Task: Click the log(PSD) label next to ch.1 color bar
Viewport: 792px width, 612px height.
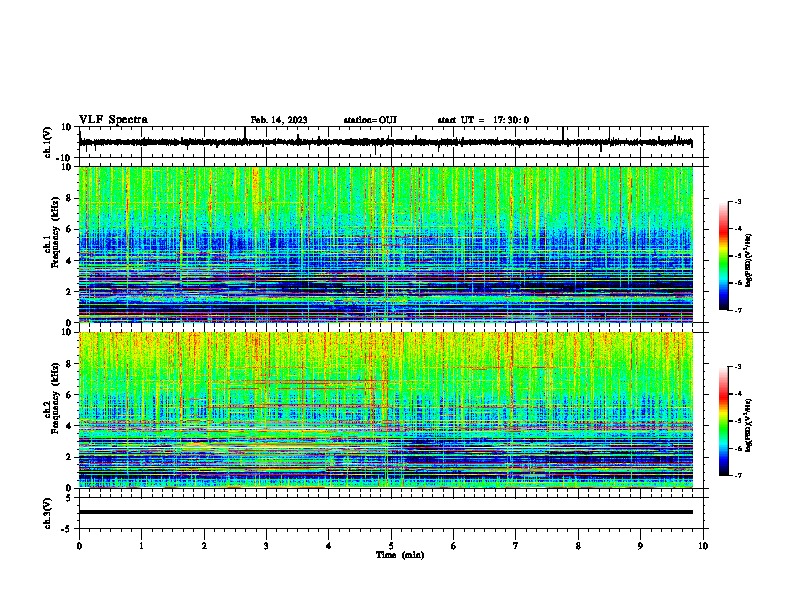Action: pos(749,261)
